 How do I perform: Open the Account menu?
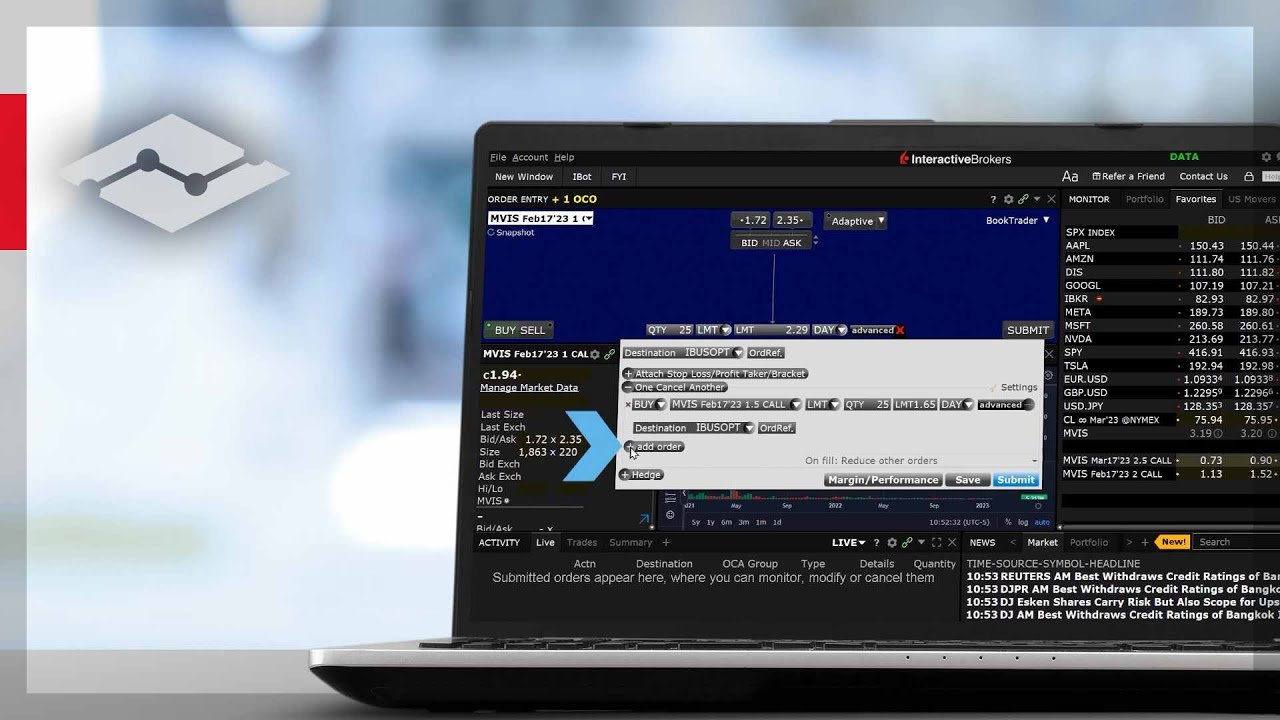tap(530, 157)
